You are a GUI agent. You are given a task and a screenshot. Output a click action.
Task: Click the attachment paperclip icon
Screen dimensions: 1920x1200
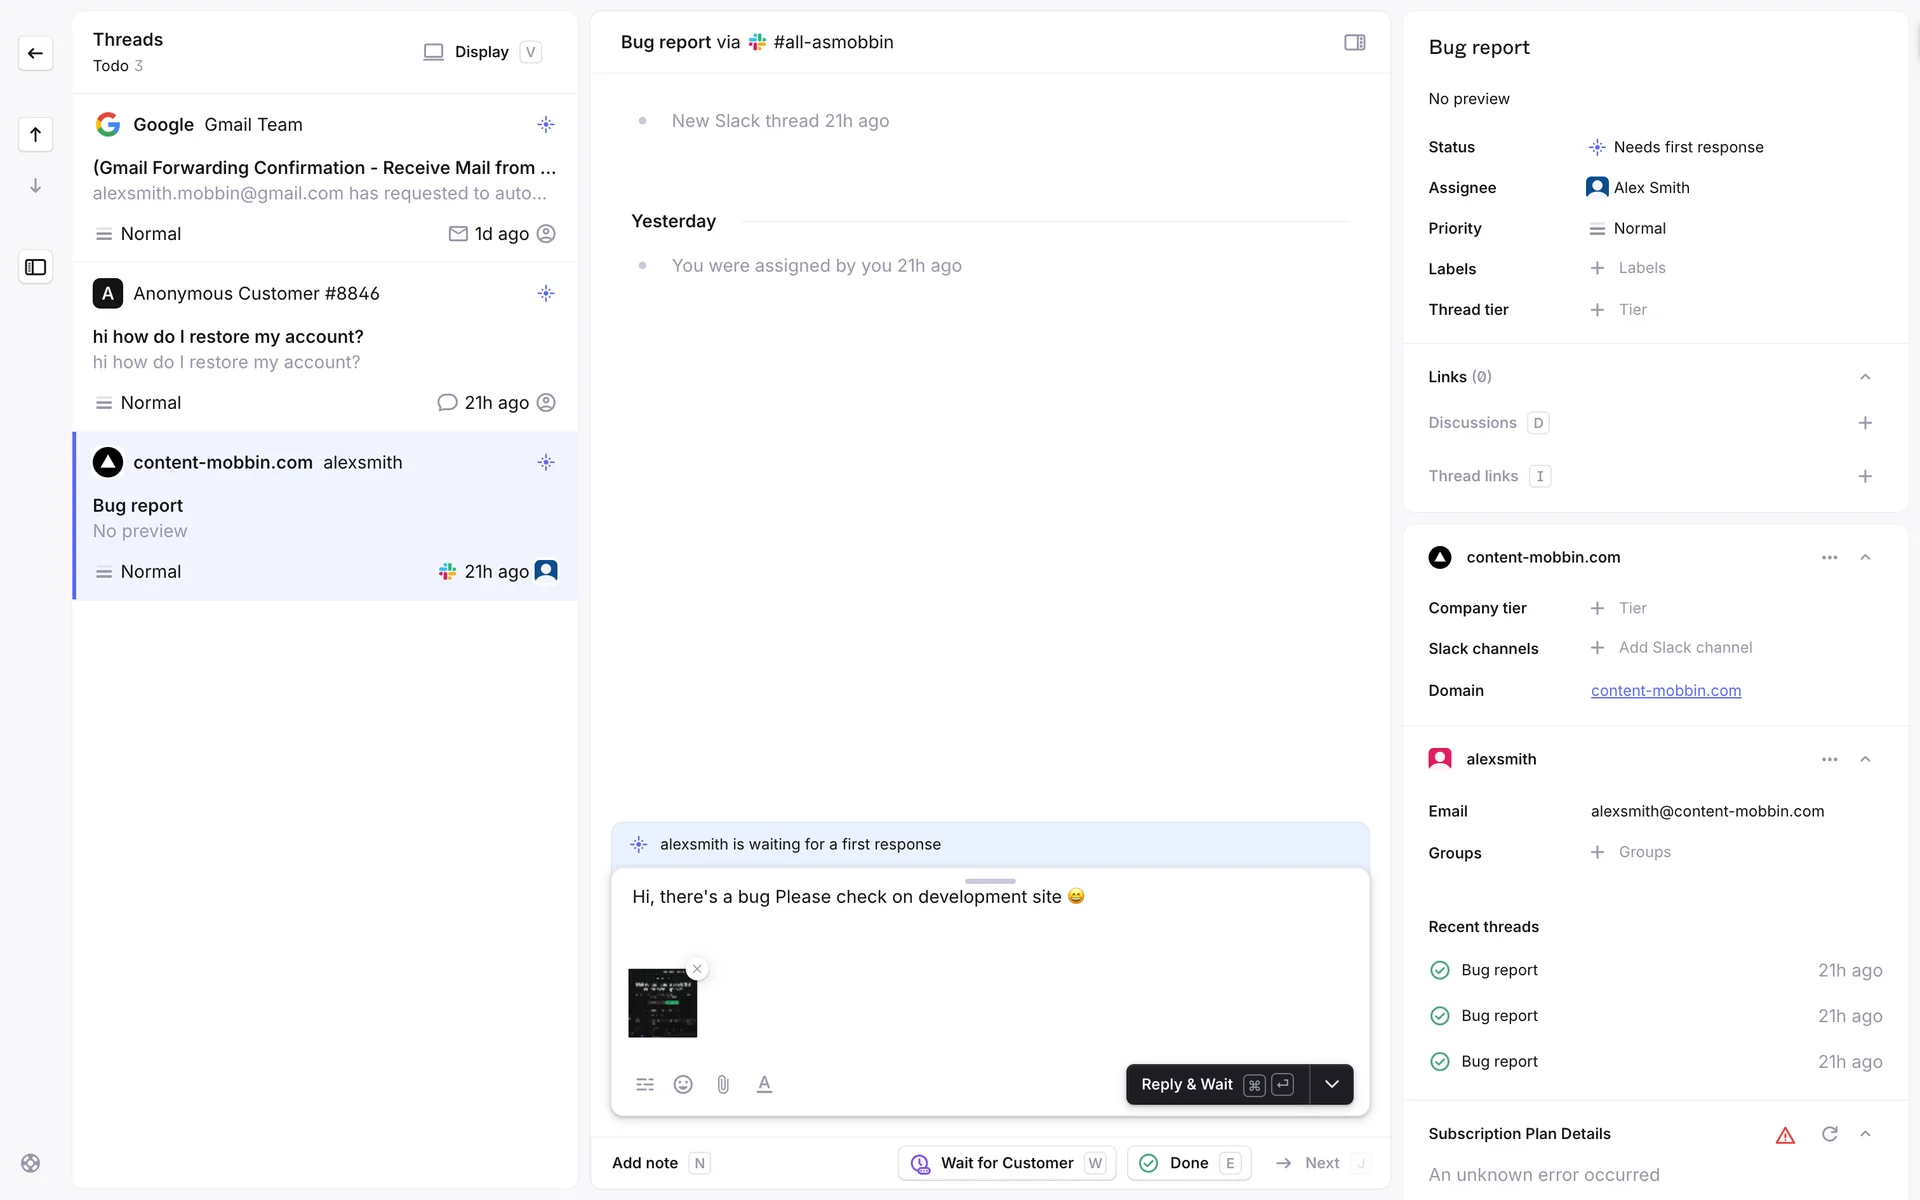(723, 1084)
